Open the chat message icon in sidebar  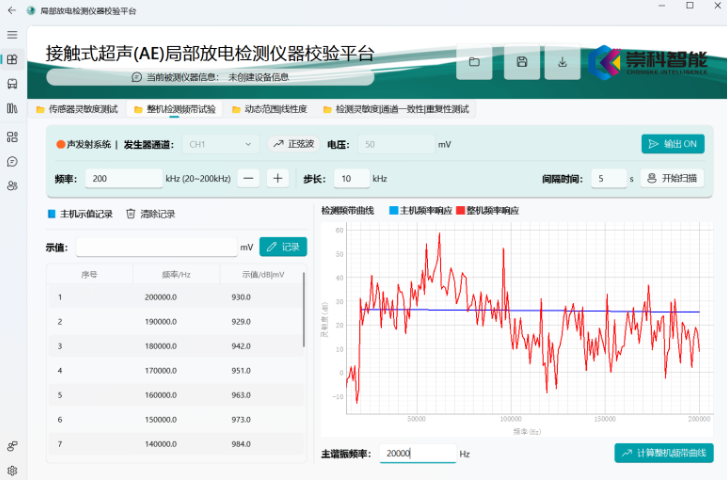[x=12, y=161]
